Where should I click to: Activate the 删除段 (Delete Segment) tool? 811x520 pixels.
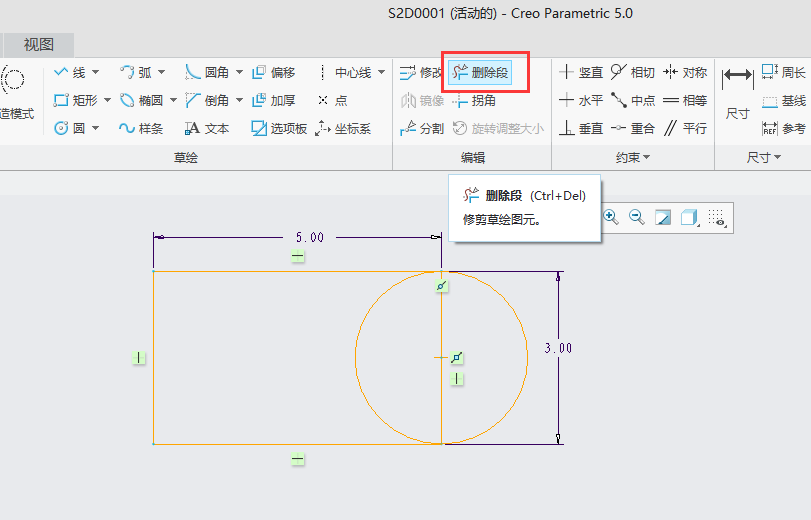coord(480,72)
